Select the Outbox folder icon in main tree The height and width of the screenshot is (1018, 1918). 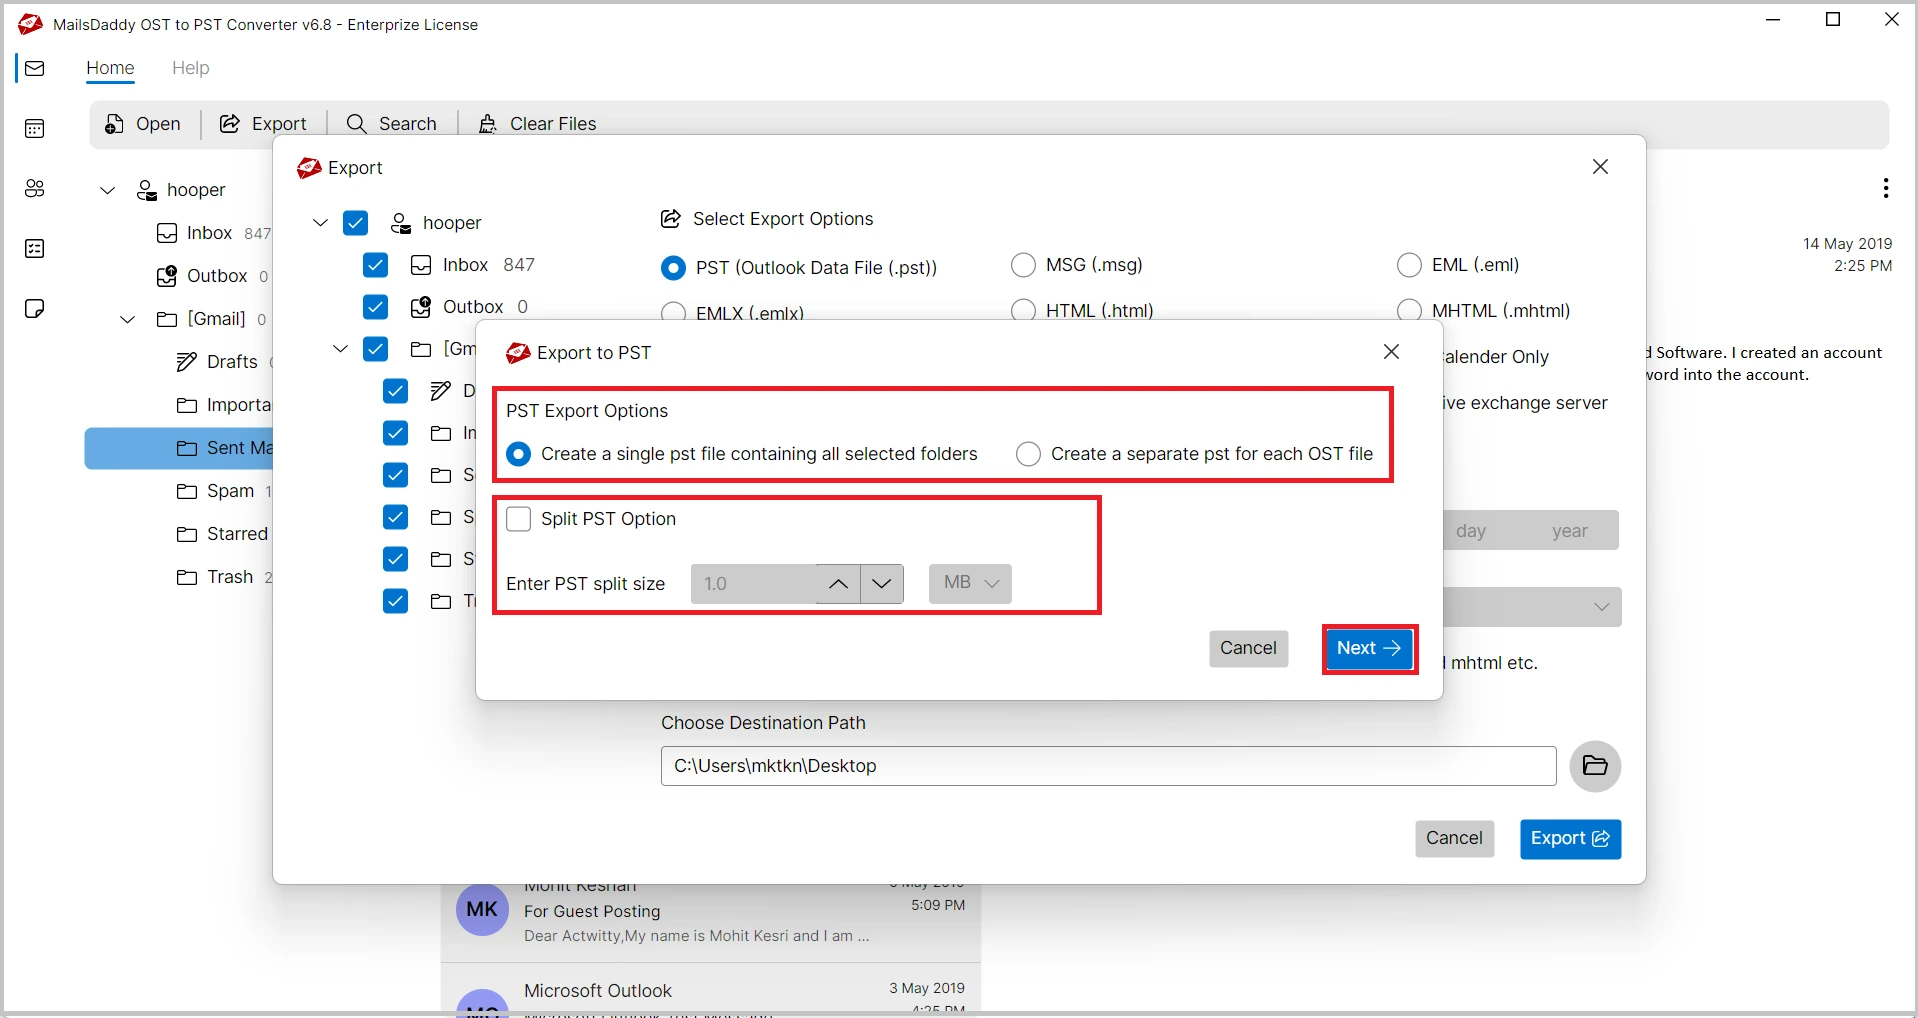click(167, 276)
